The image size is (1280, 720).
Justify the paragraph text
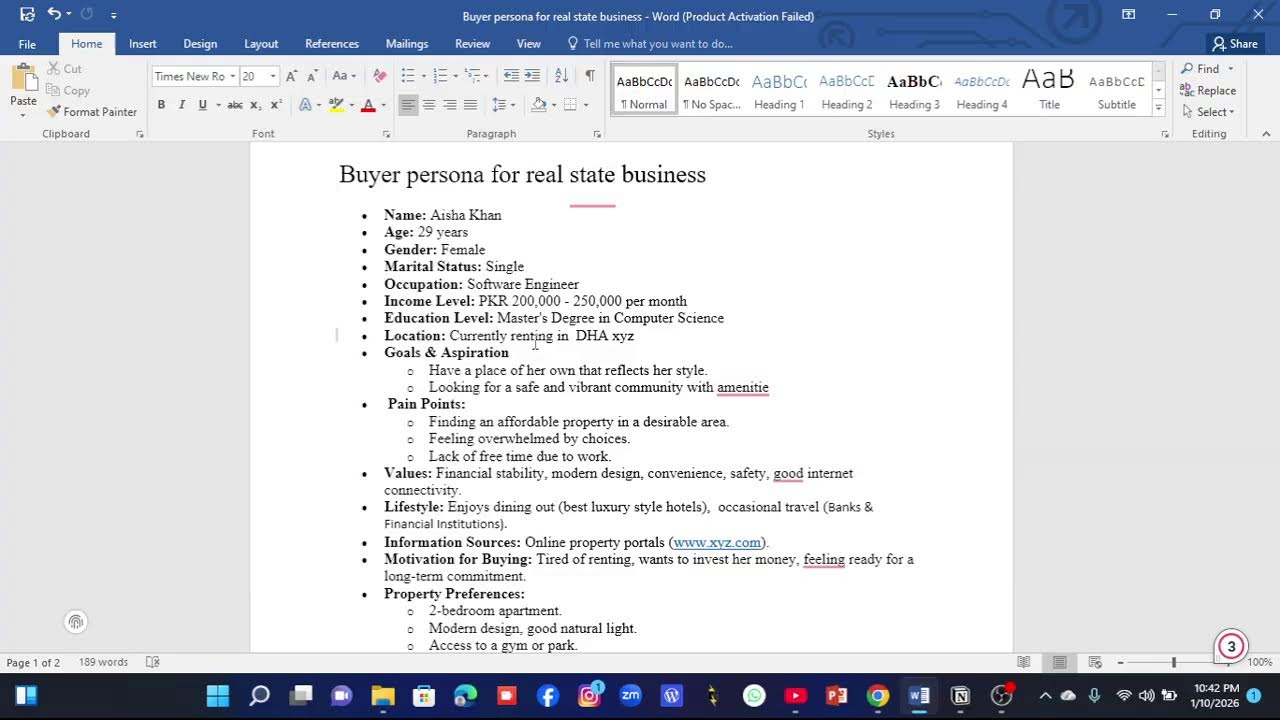tap(471, 105)
